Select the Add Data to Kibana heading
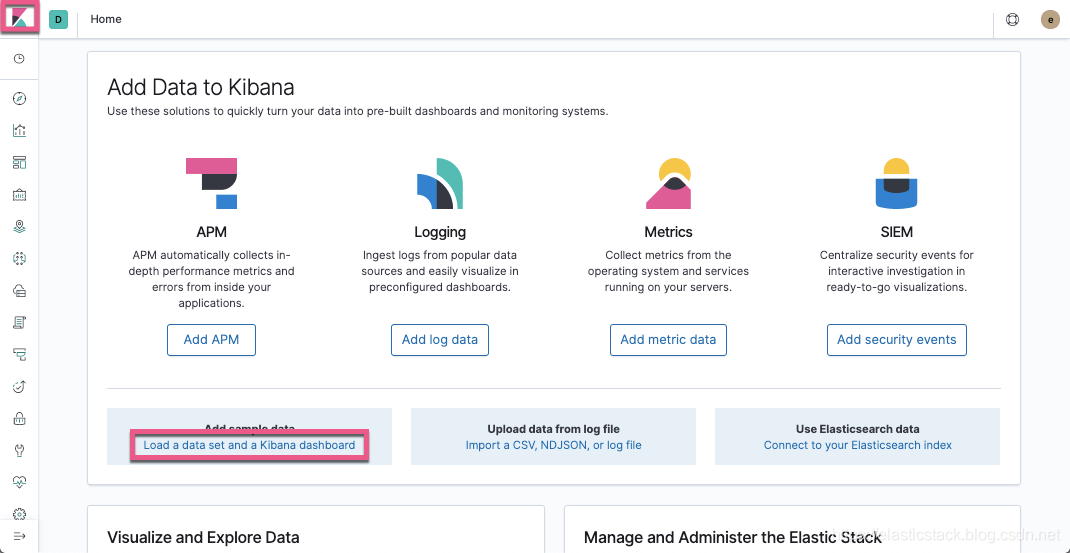The height and width of the screenshot is (553, 1070). coord(201,87)
